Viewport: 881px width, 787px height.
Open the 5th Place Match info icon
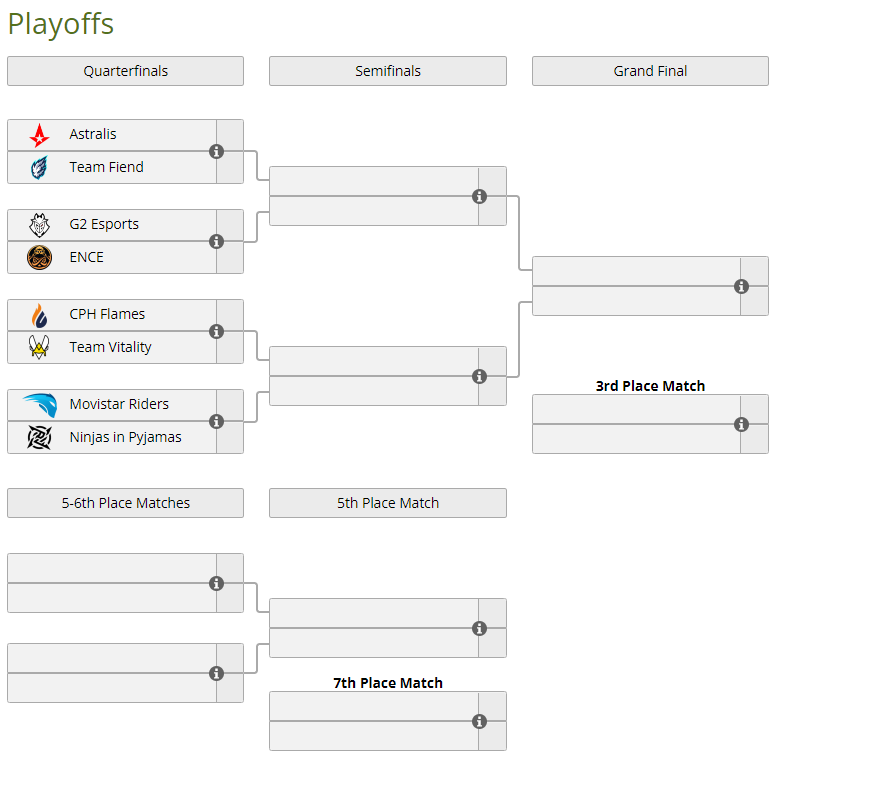[479, 628]
